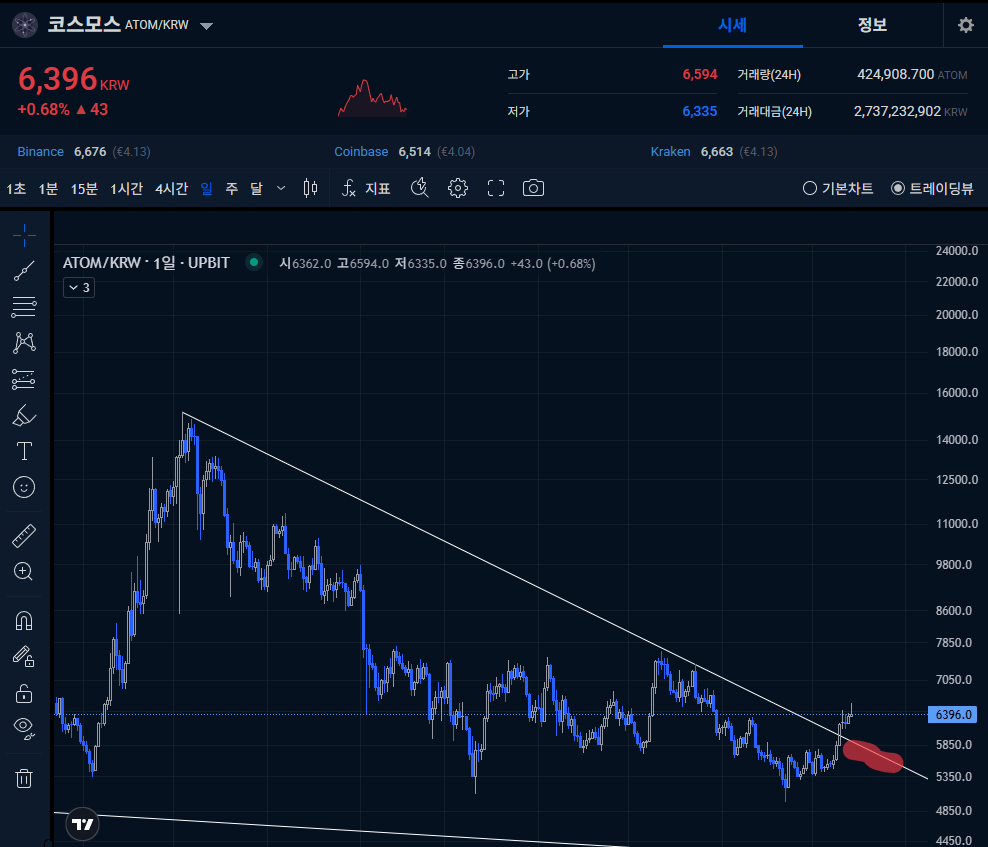Take a chart snapshot with camera icon

(533, 188)
